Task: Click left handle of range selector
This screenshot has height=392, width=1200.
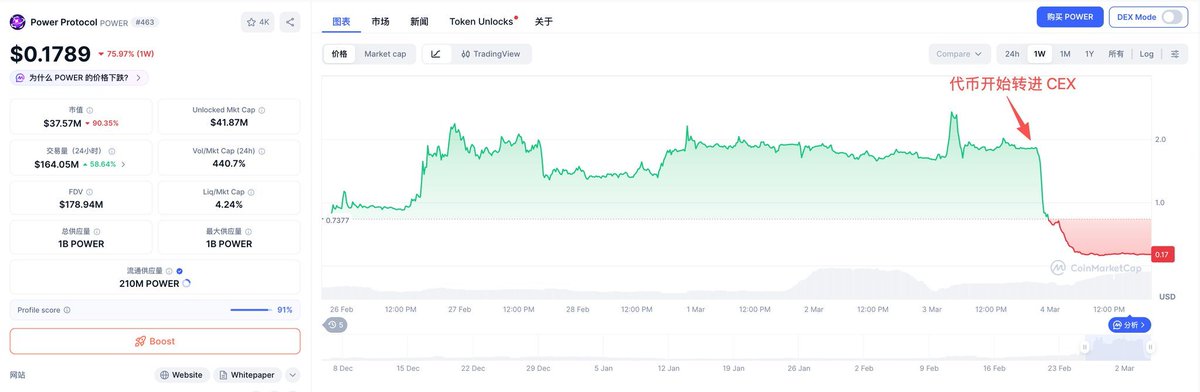Action: coord(1085,347)
